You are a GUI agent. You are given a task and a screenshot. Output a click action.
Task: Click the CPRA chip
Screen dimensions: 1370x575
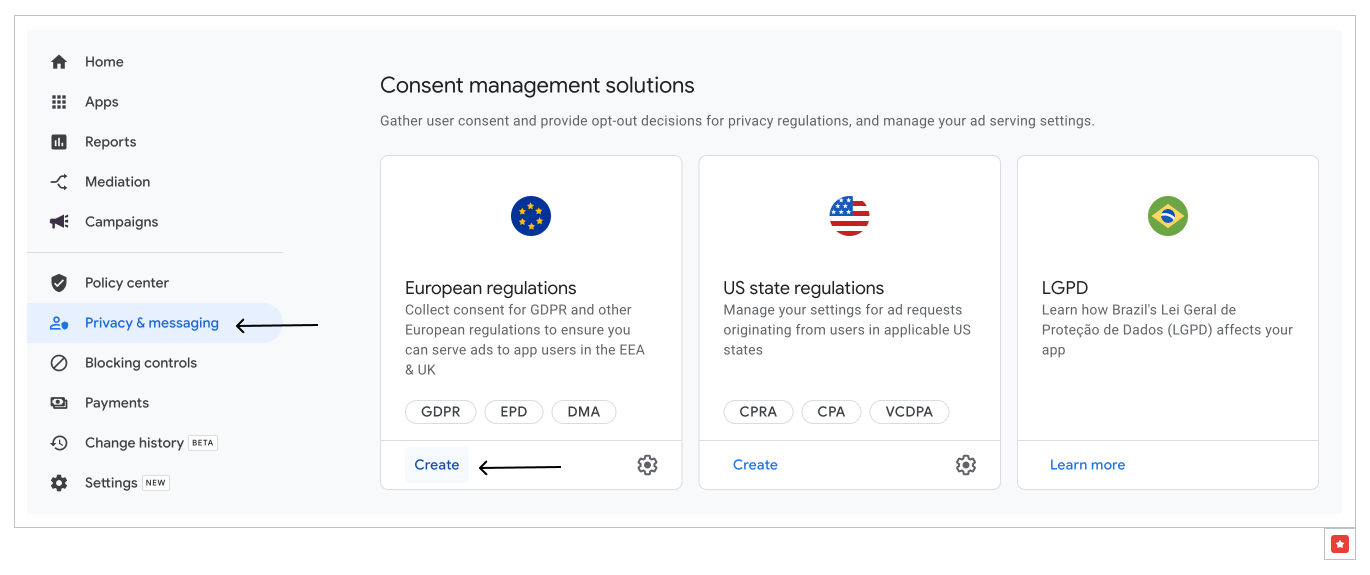pyautogui.click(x=758, y=412)
